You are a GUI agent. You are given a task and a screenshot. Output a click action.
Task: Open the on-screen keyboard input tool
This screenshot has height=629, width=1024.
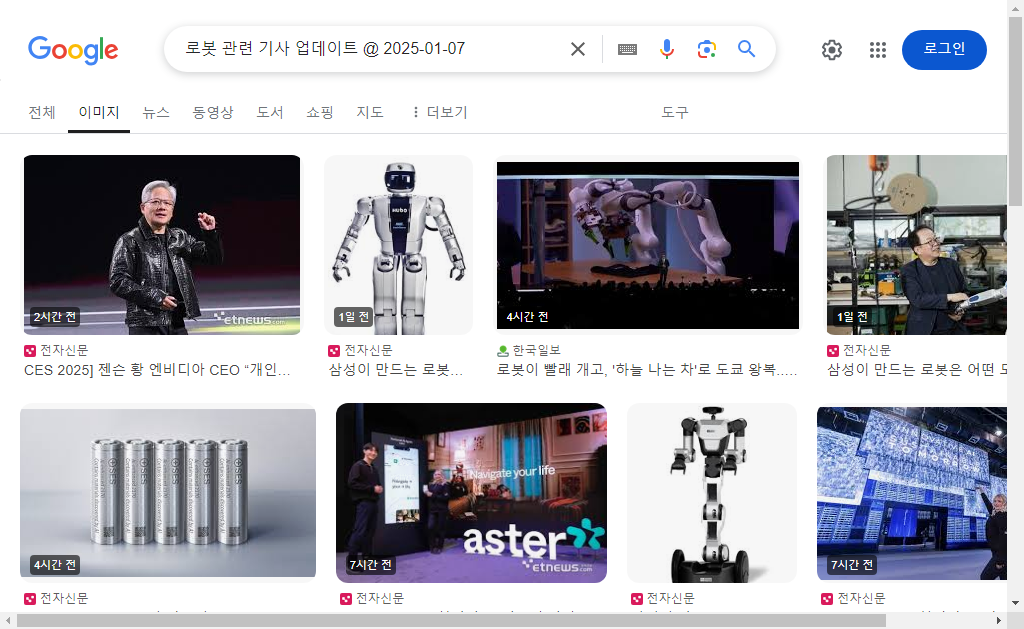627,50
